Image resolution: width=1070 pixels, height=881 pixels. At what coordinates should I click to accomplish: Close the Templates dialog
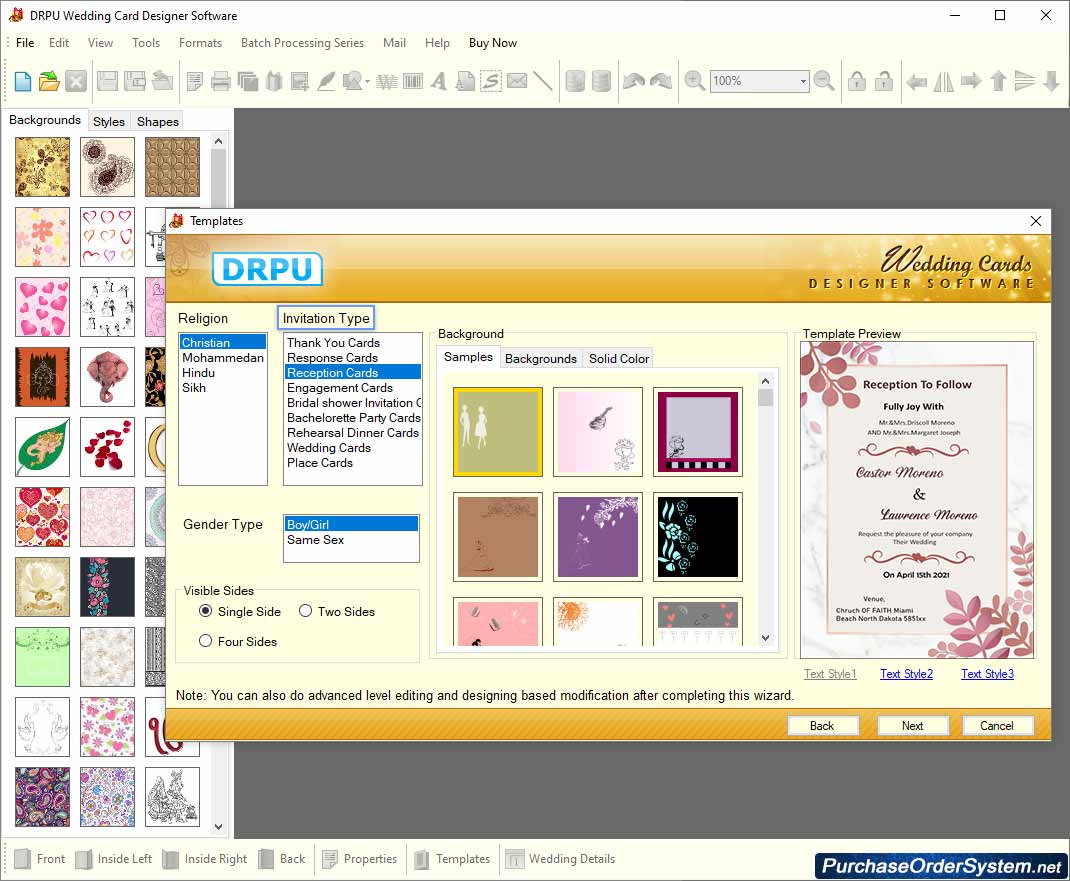click(1035, 221)
